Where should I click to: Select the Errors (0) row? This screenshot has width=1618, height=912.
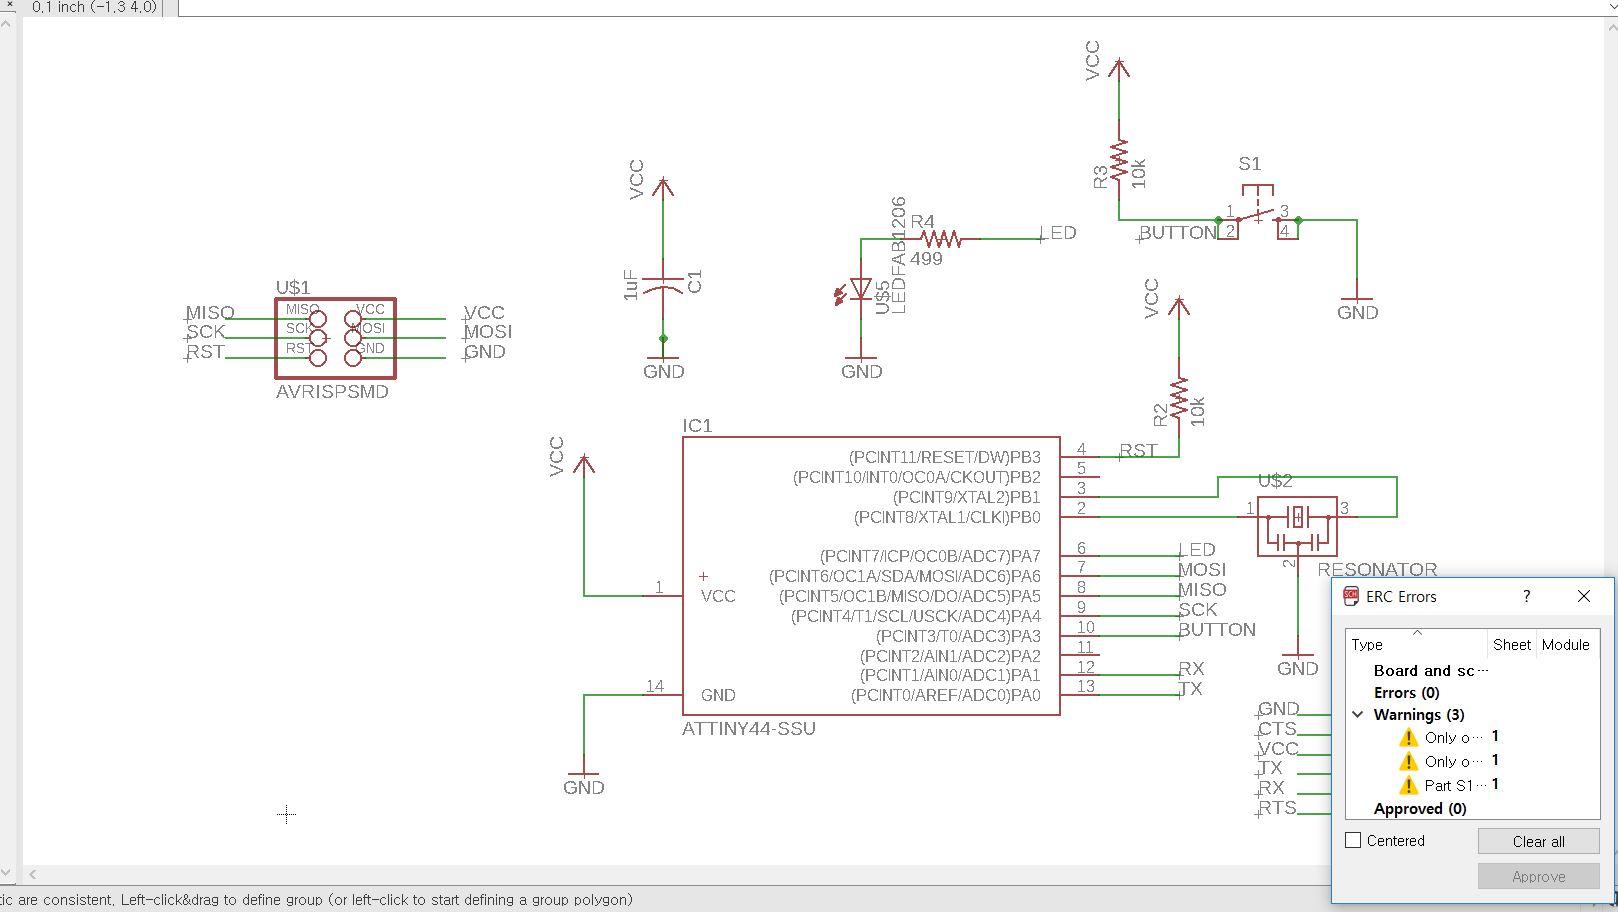pos(1472,692)
